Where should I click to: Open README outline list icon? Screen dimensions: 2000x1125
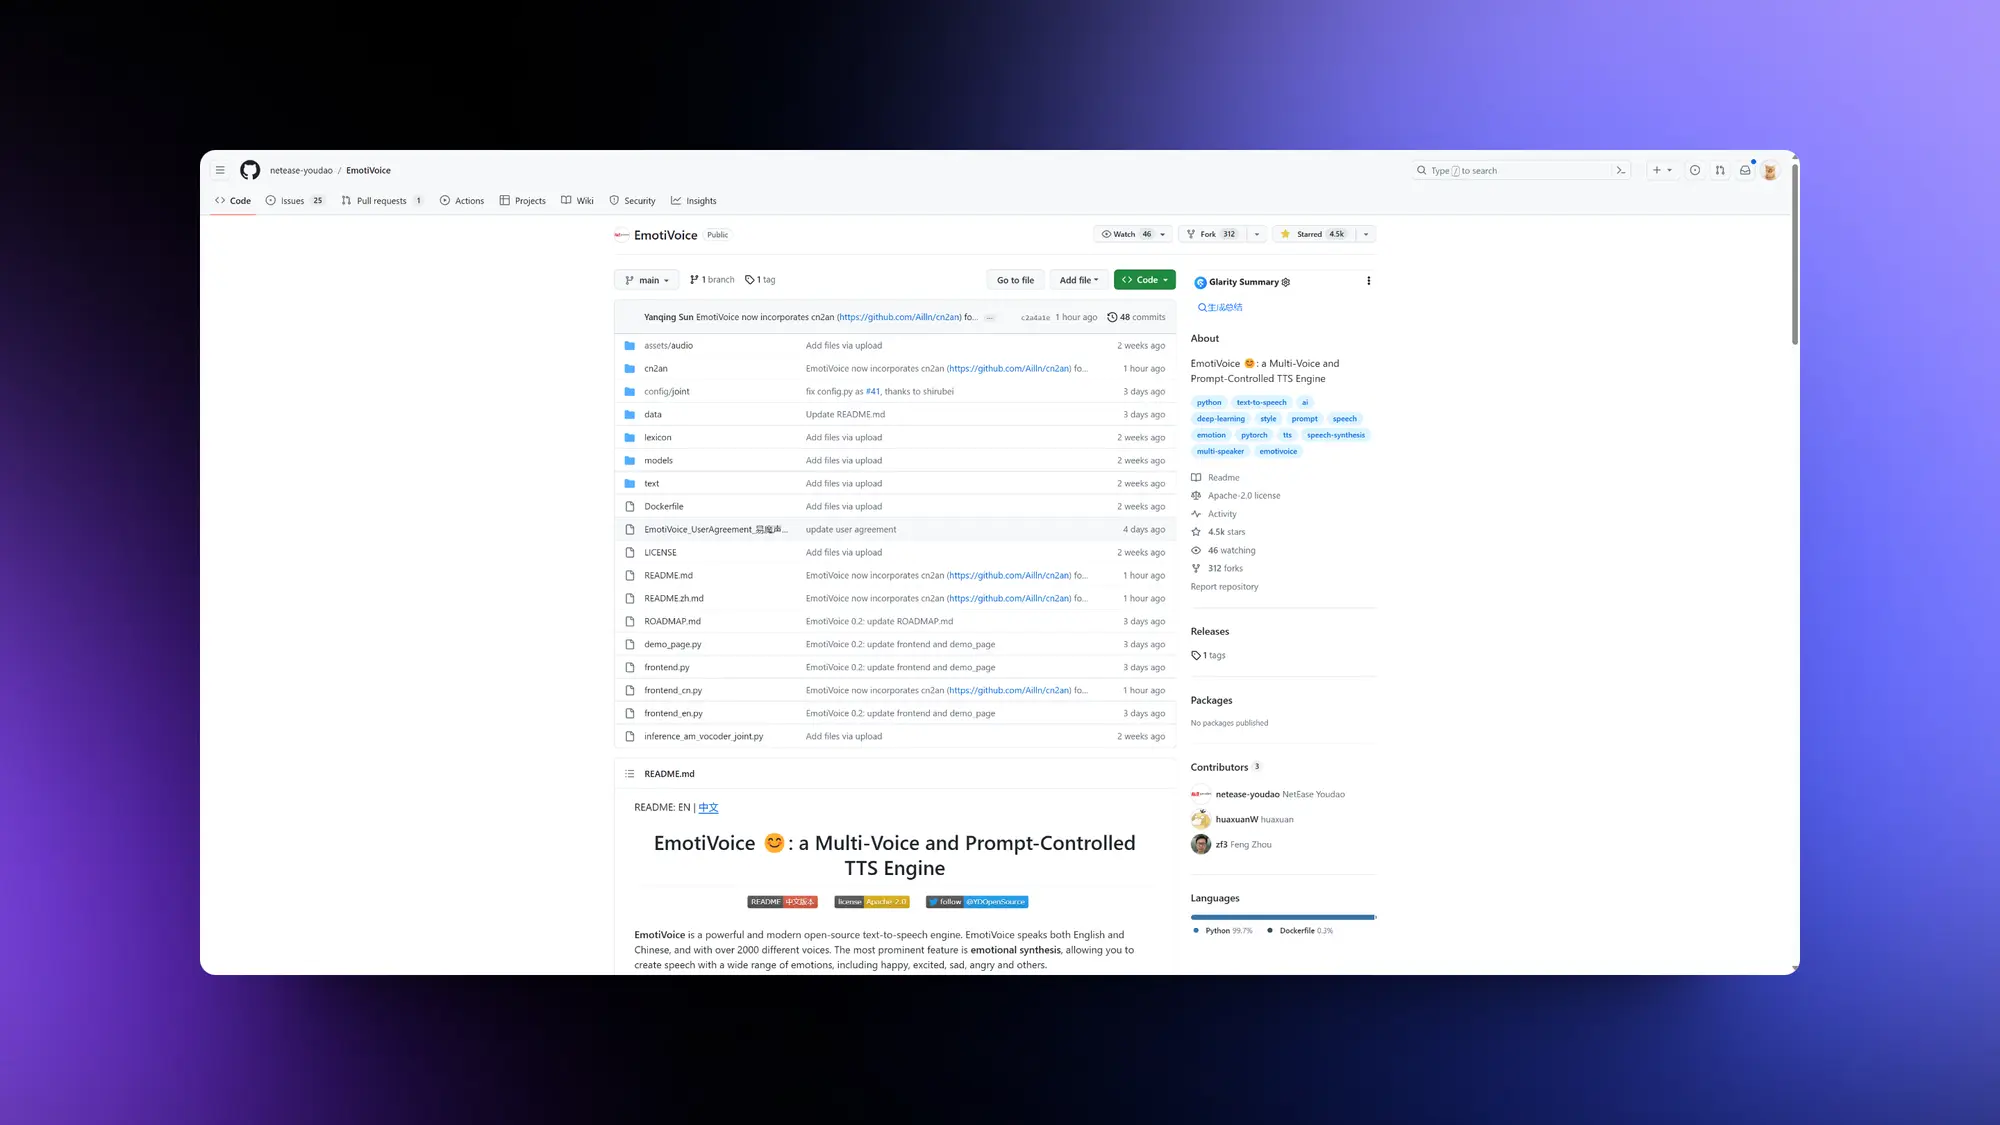tap(629, 774)
